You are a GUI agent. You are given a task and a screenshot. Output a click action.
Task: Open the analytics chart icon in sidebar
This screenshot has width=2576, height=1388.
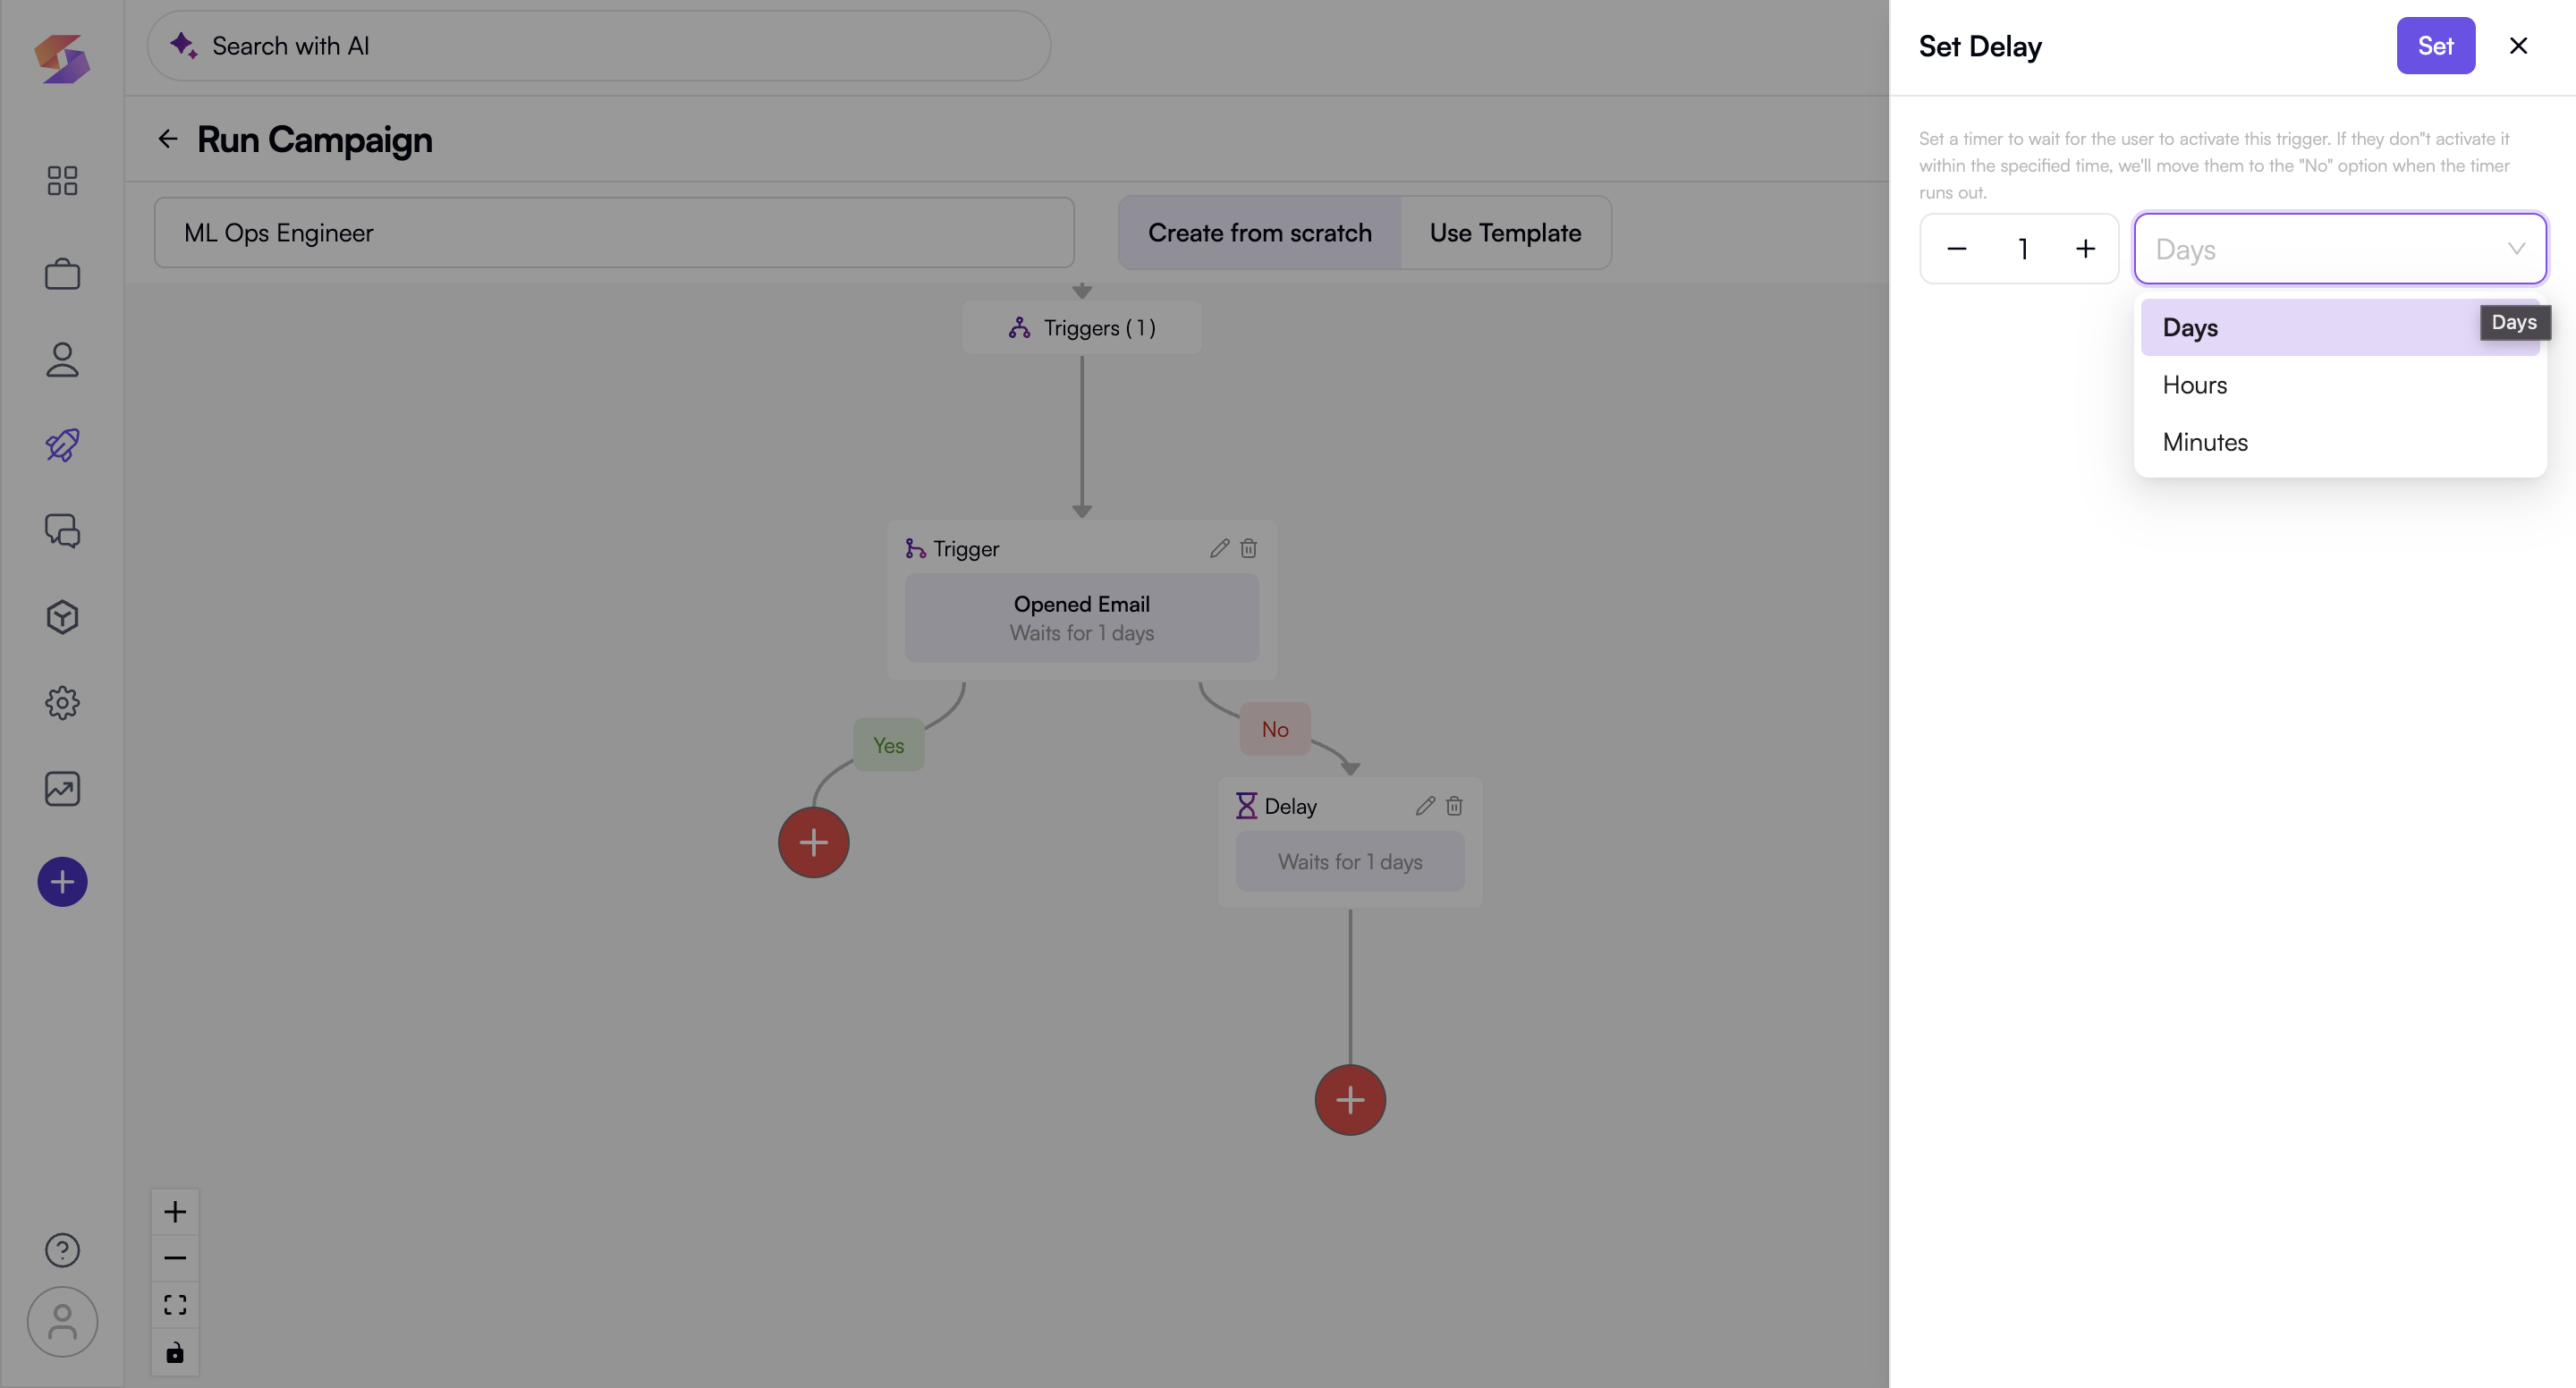[62, 789]
